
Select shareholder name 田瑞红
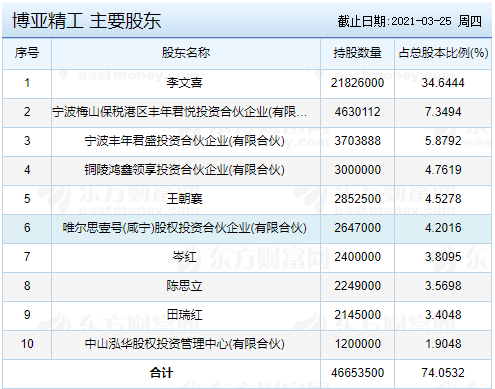[184, 315]
